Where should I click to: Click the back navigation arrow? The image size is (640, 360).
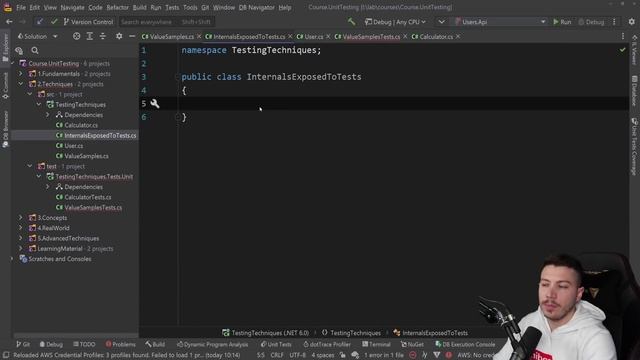[9, 22]
